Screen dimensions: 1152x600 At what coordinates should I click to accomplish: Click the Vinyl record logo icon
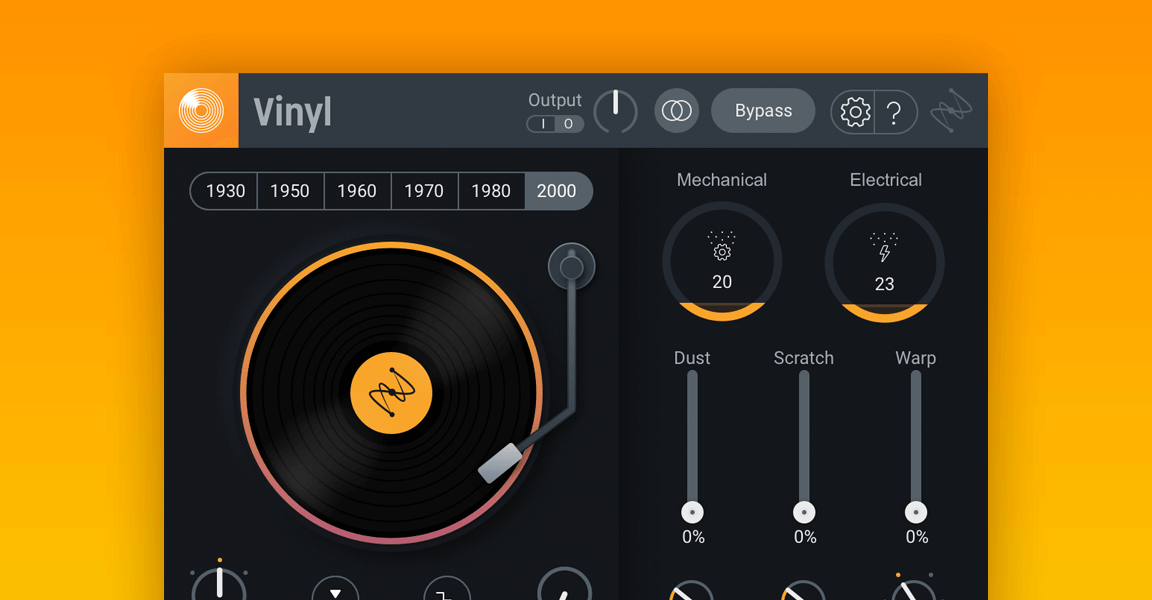tap(201, 111)
